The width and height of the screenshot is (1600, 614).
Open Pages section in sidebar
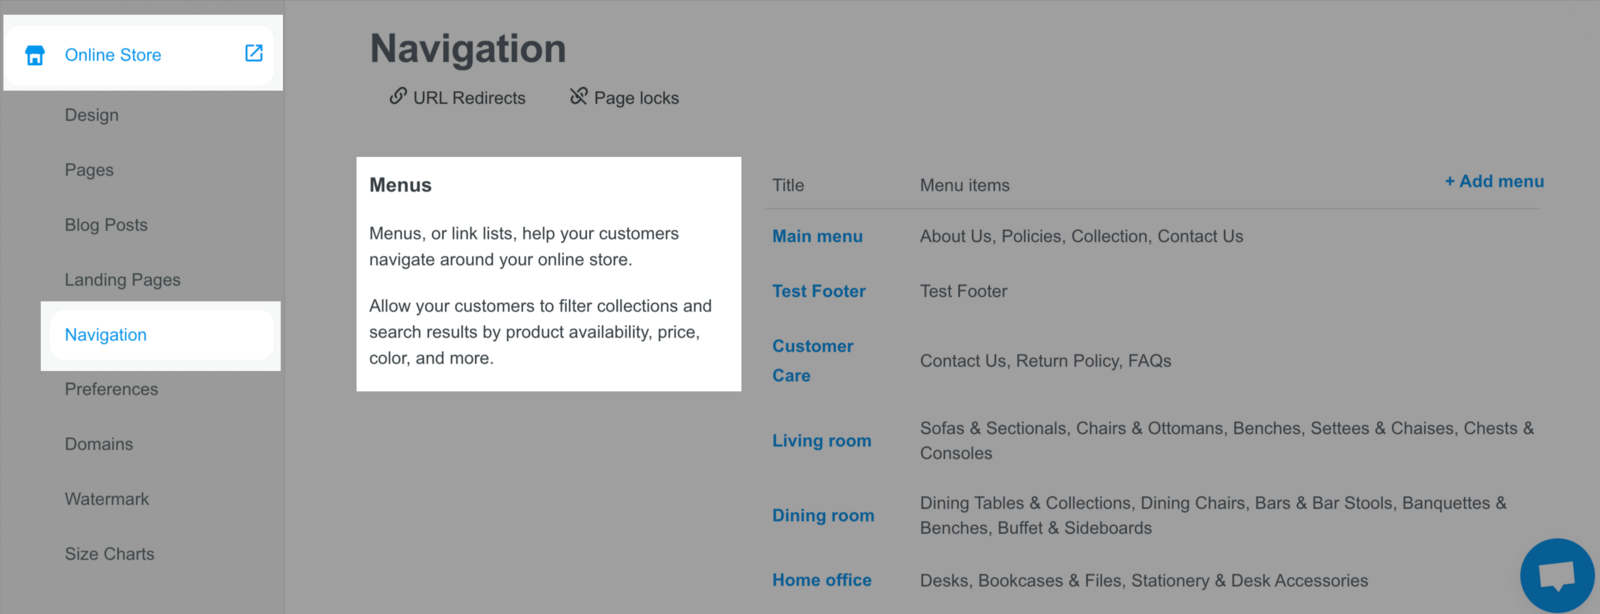(x=89, y=170)
